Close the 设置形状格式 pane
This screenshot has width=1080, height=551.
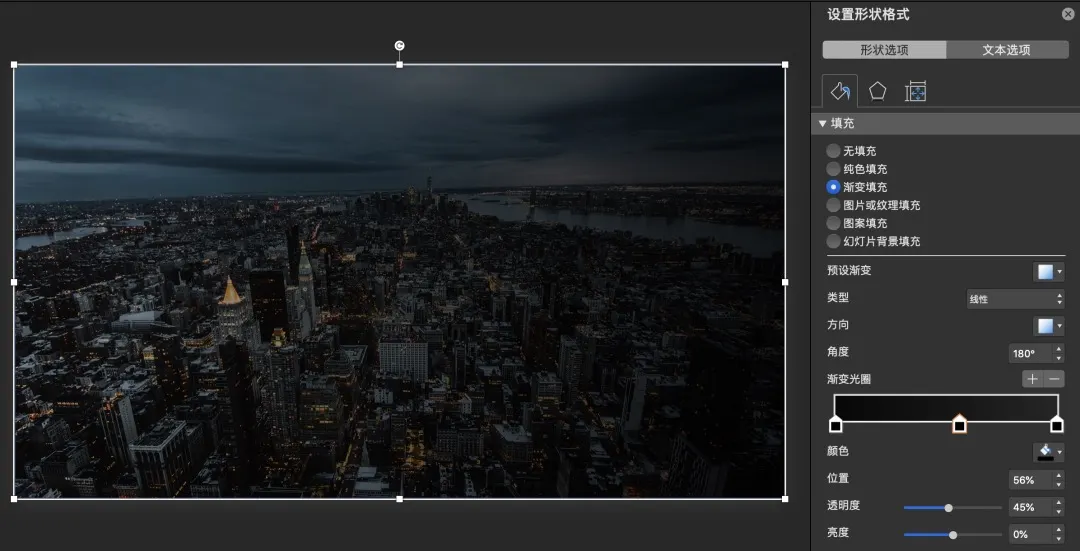[1068, 14]
